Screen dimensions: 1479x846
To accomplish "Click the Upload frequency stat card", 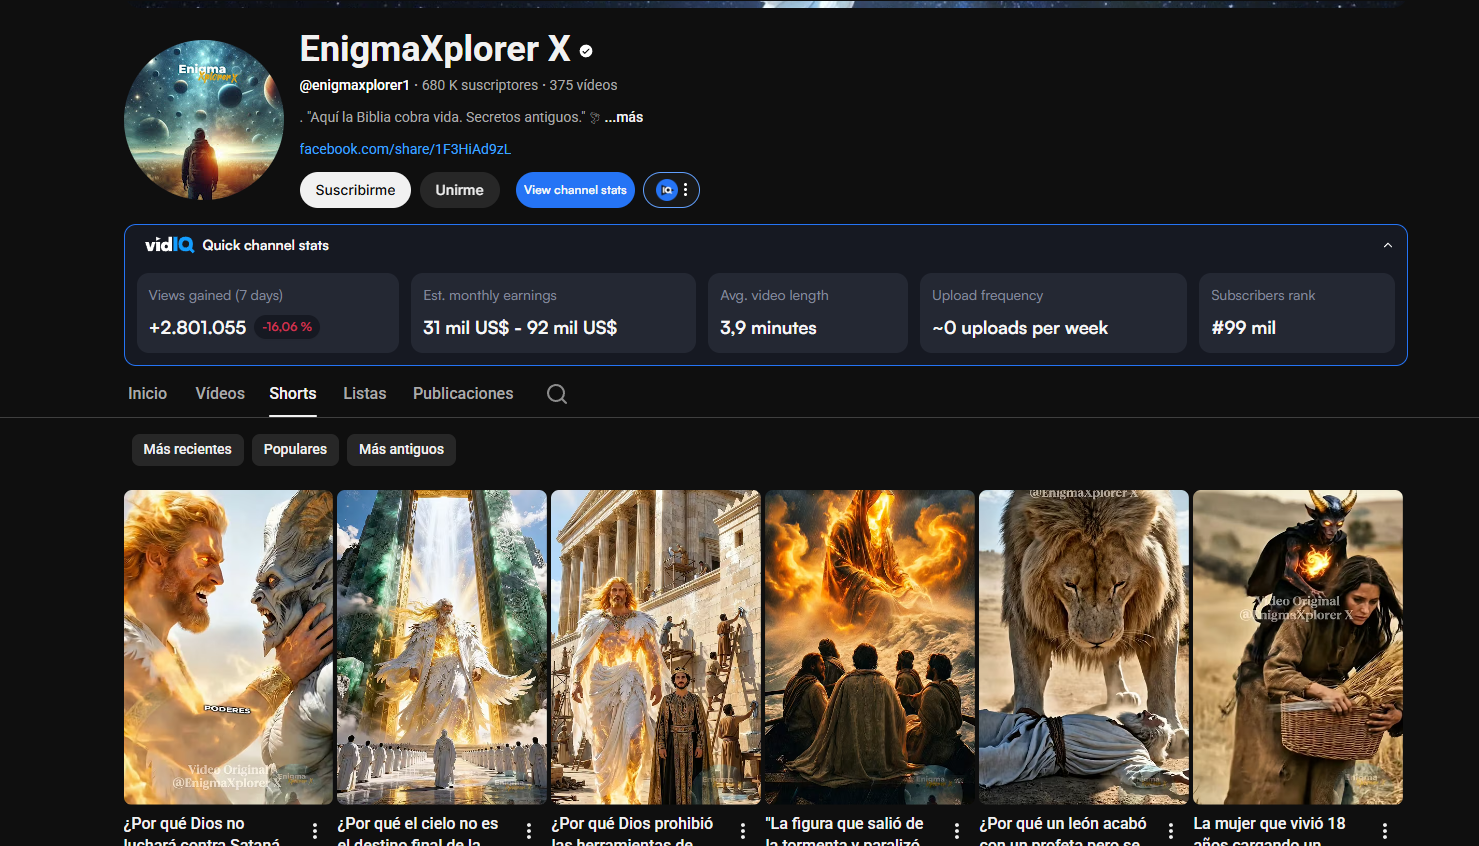I will click(1053, 313).
